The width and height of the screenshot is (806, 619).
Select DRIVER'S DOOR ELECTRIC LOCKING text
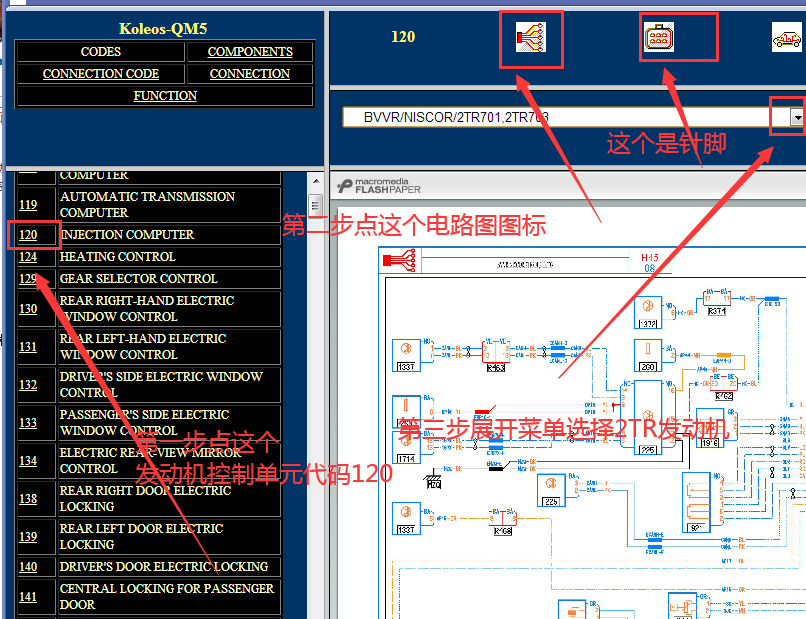click(x=164, y=567)
